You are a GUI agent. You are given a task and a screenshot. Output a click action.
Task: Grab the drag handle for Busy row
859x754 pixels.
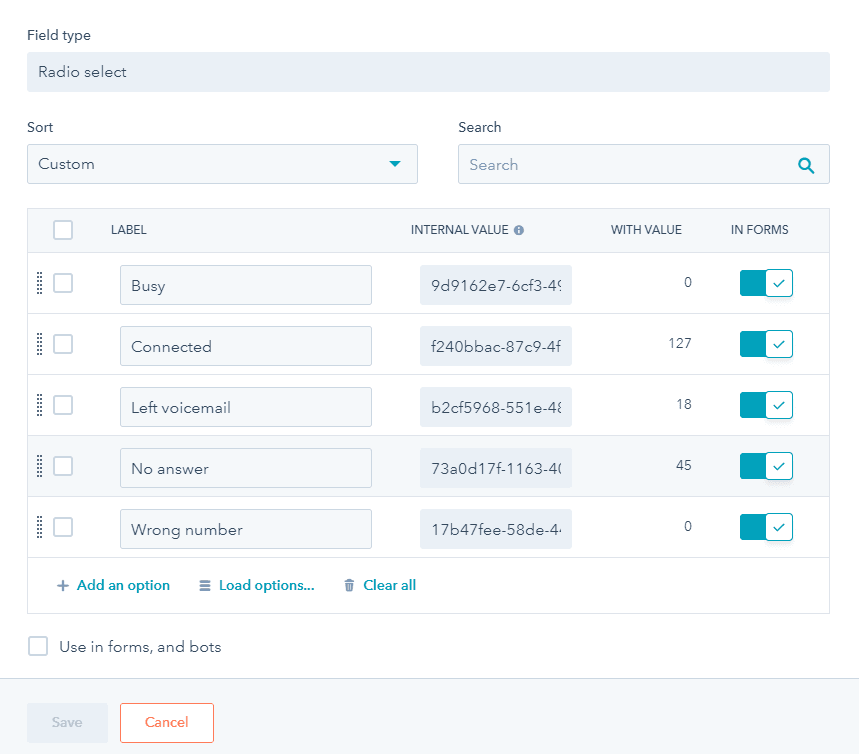click(x=39, y=284)
